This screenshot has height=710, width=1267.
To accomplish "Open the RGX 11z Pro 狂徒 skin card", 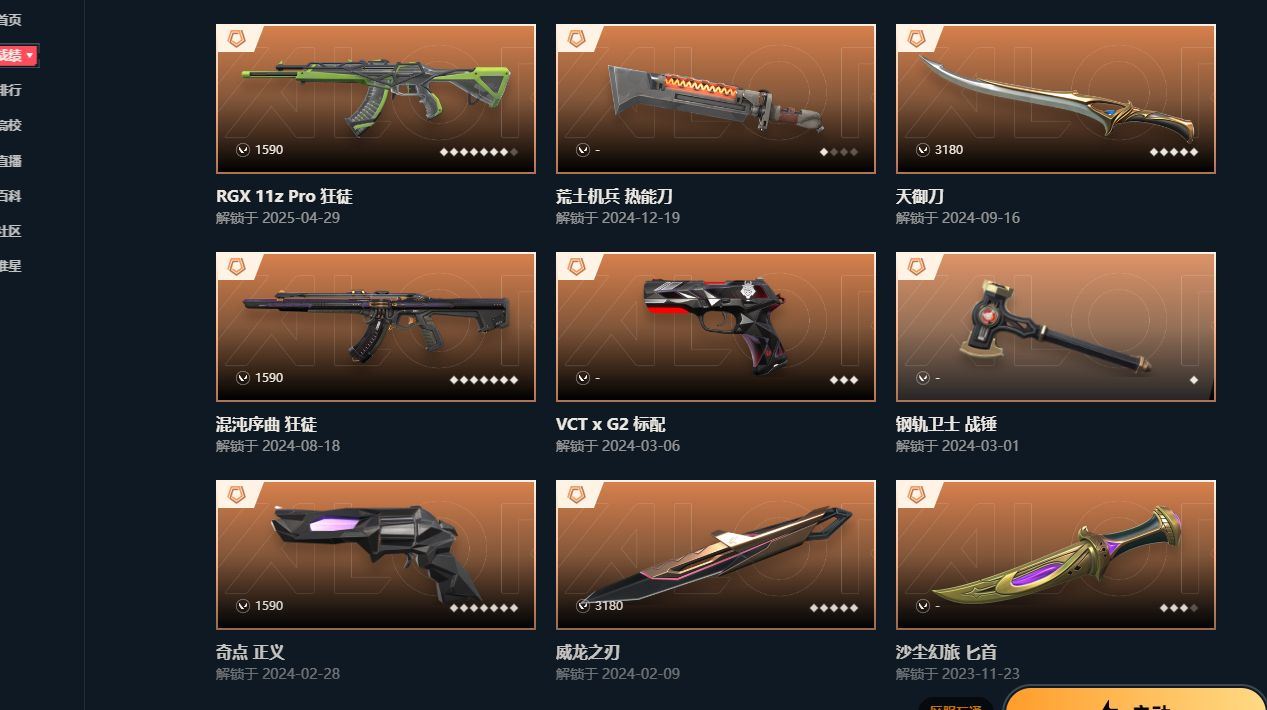I will pos(376,99).
